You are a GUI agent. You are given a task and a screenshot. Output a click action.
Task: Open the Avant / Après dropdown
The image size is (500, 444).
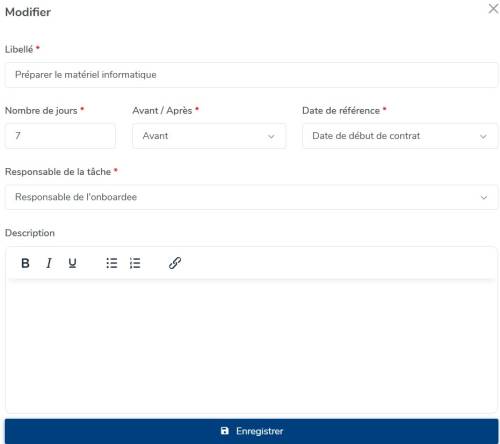tap(209, 136)
